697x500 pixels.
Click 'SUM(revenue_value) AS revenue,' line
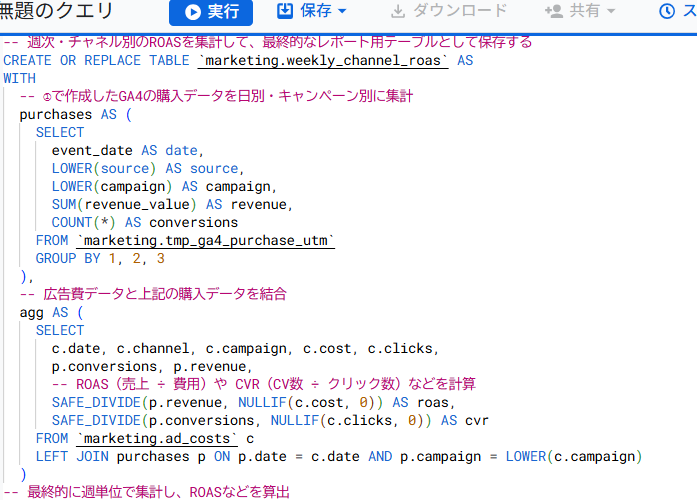point(172,204)
